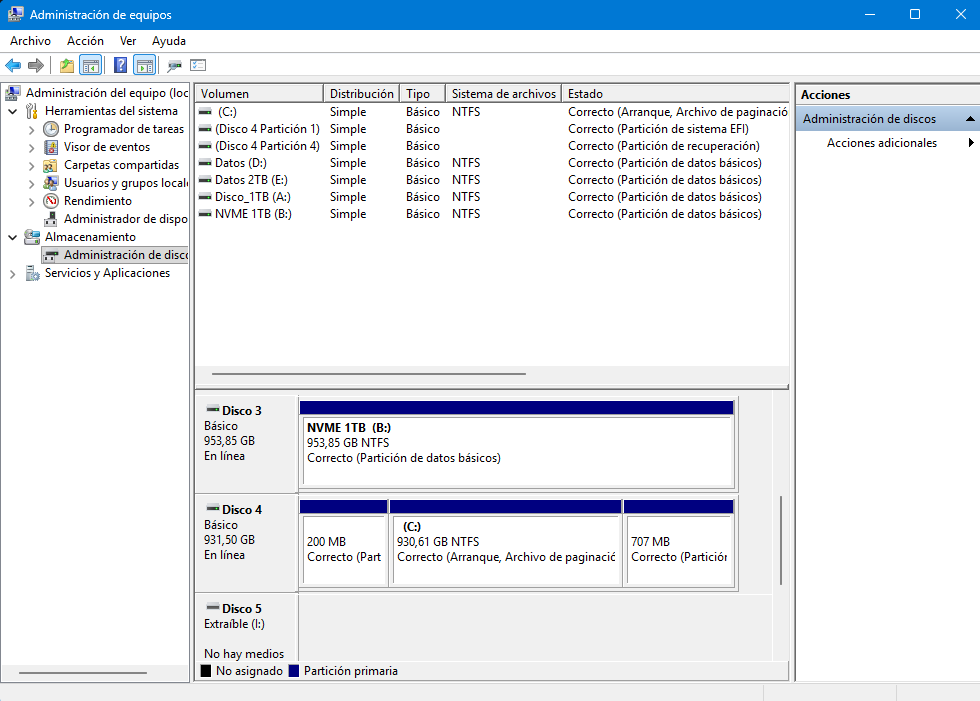Click the blue Partición primaria legend swatch
Screen dimensions: 980x701
[x=294, y=671]
